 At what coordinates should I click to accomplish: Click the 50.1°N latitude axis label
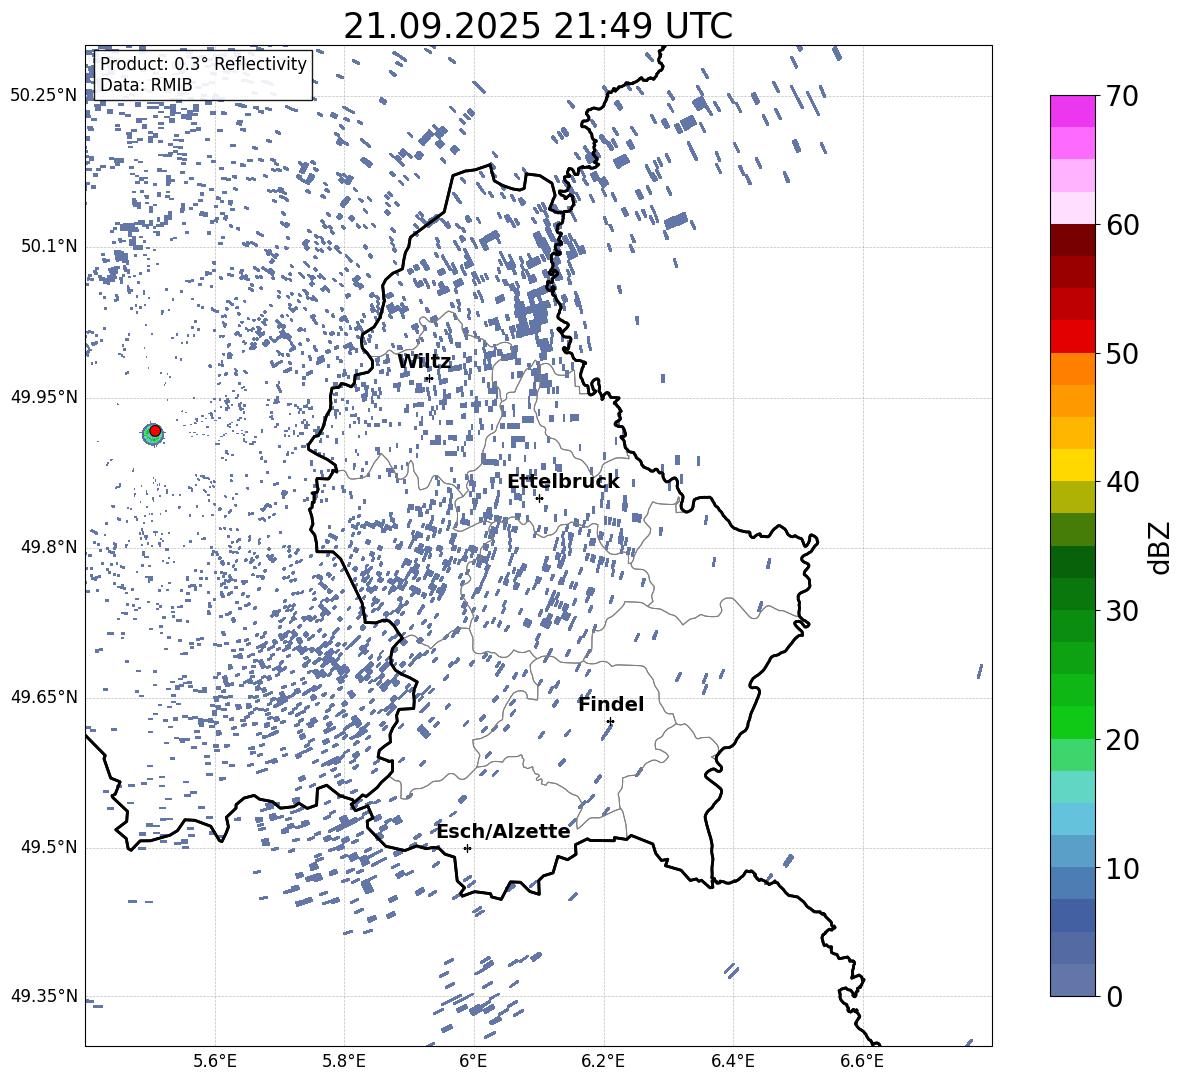click(x=44, y=246)
